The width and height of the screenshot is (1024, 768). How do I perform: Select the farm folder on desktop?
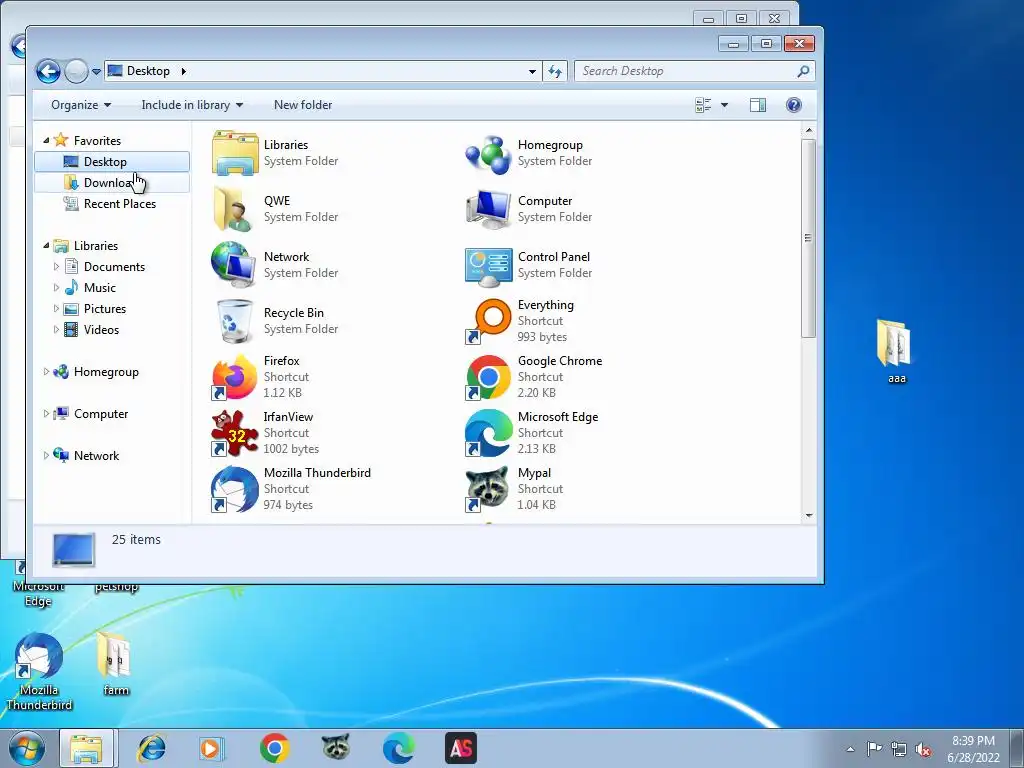116,664
